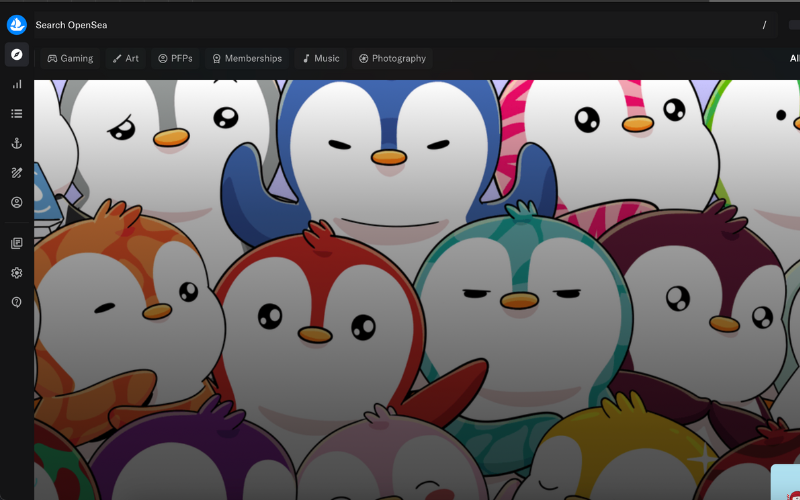800x500 pixels.
Task: Open the resources news icon in sidebar
Action: [17, 243]
